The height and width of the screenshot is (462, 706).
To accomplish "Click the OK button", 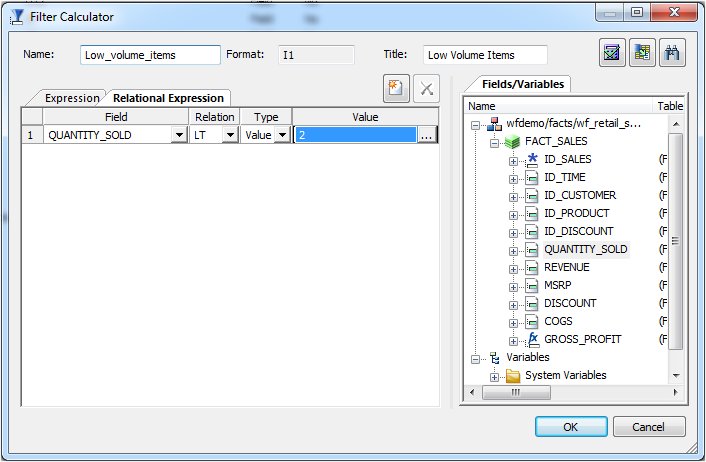I will click(x=571, y=426).
